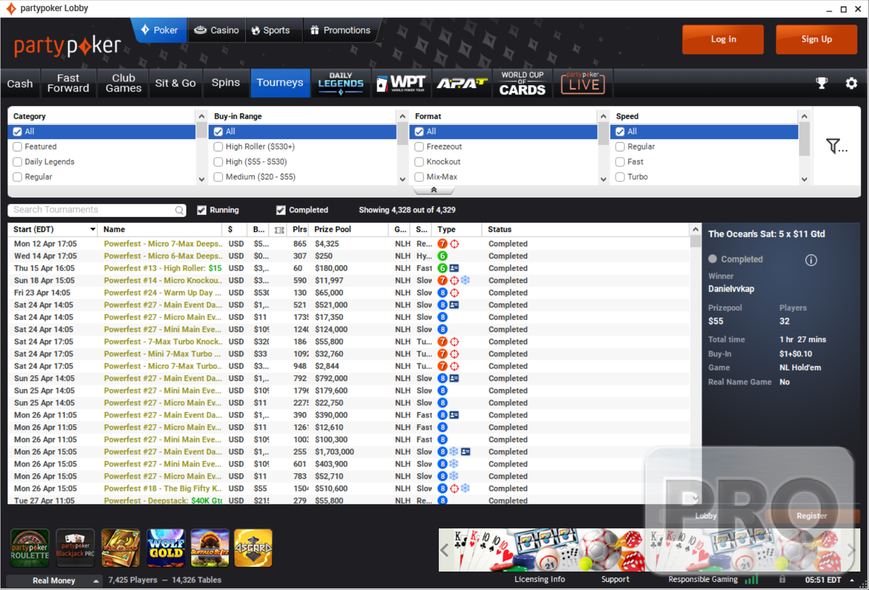Screen dimensions: 869x590
Task: Launch the Blackjack Pro game icon
Action: [75, 548]
